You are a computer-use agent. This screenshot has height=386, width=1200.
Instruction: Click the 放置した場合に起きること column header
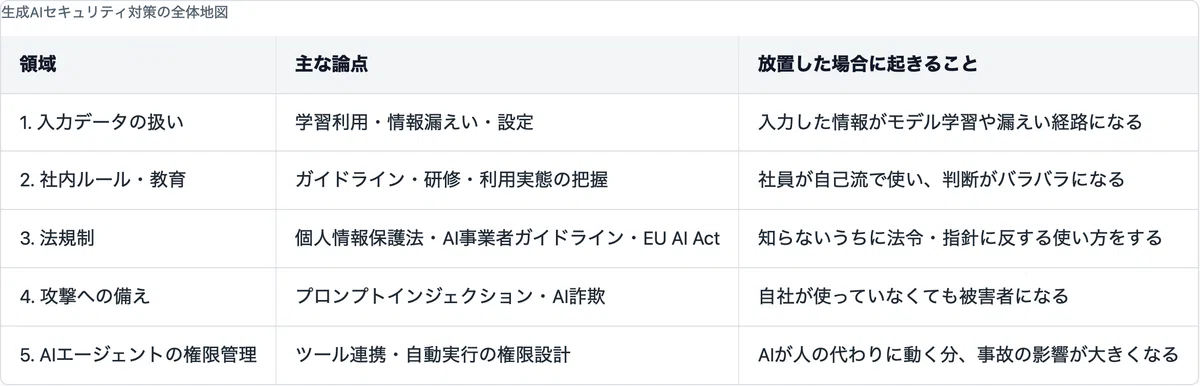[x=969, y=64]
